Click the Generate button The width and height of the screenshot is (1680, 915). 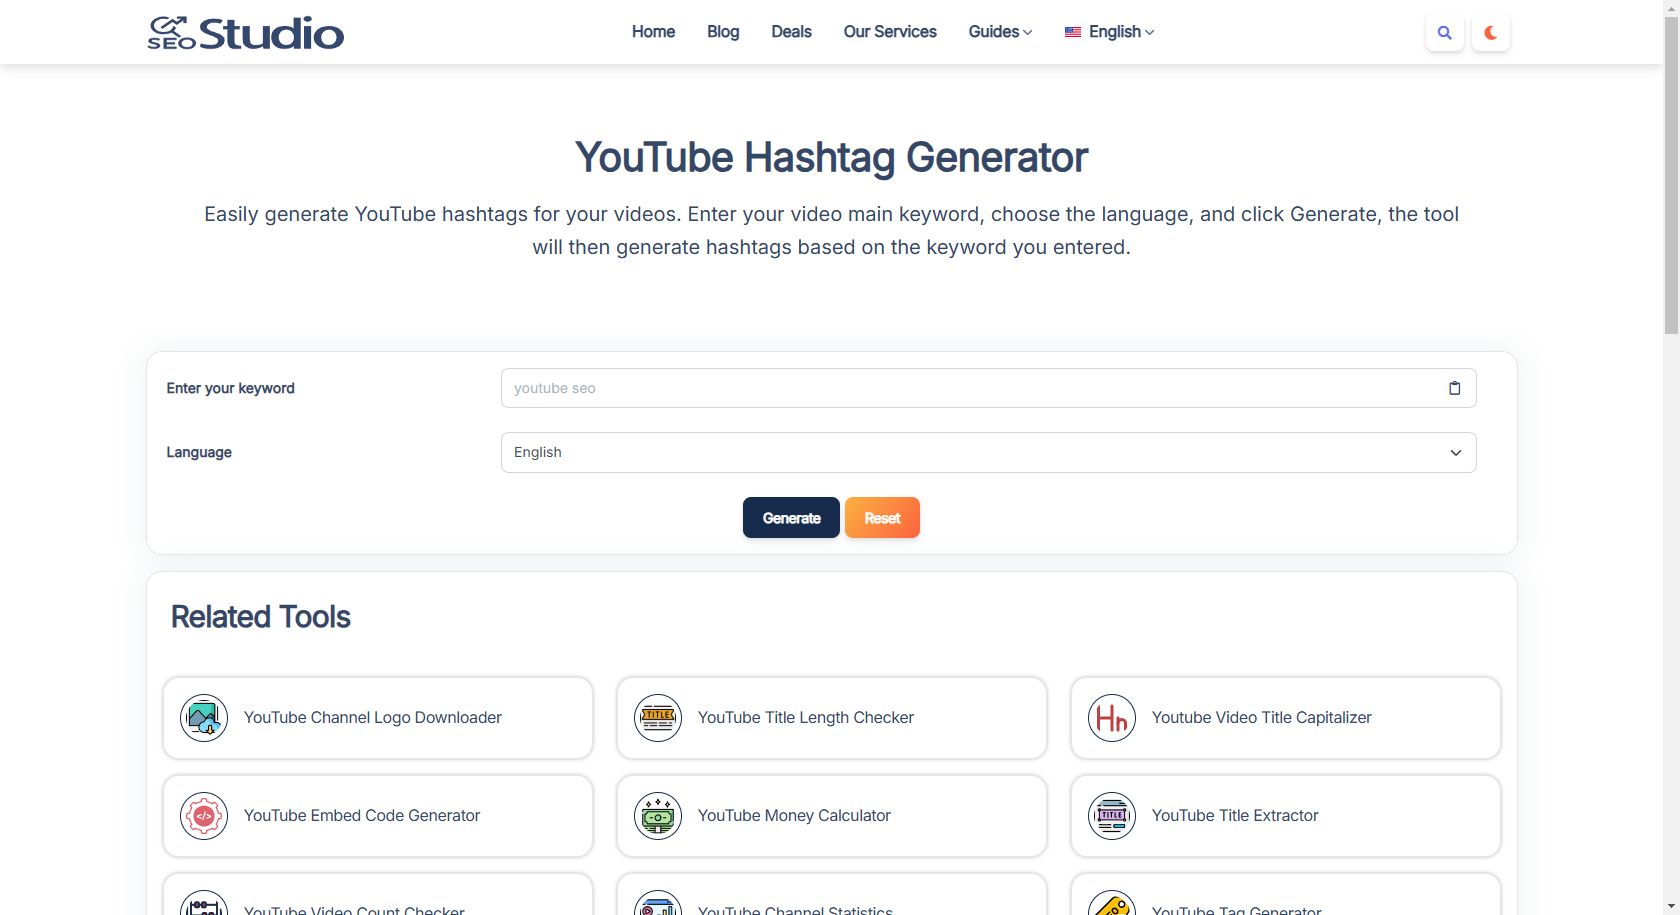(x=791, y=518)
